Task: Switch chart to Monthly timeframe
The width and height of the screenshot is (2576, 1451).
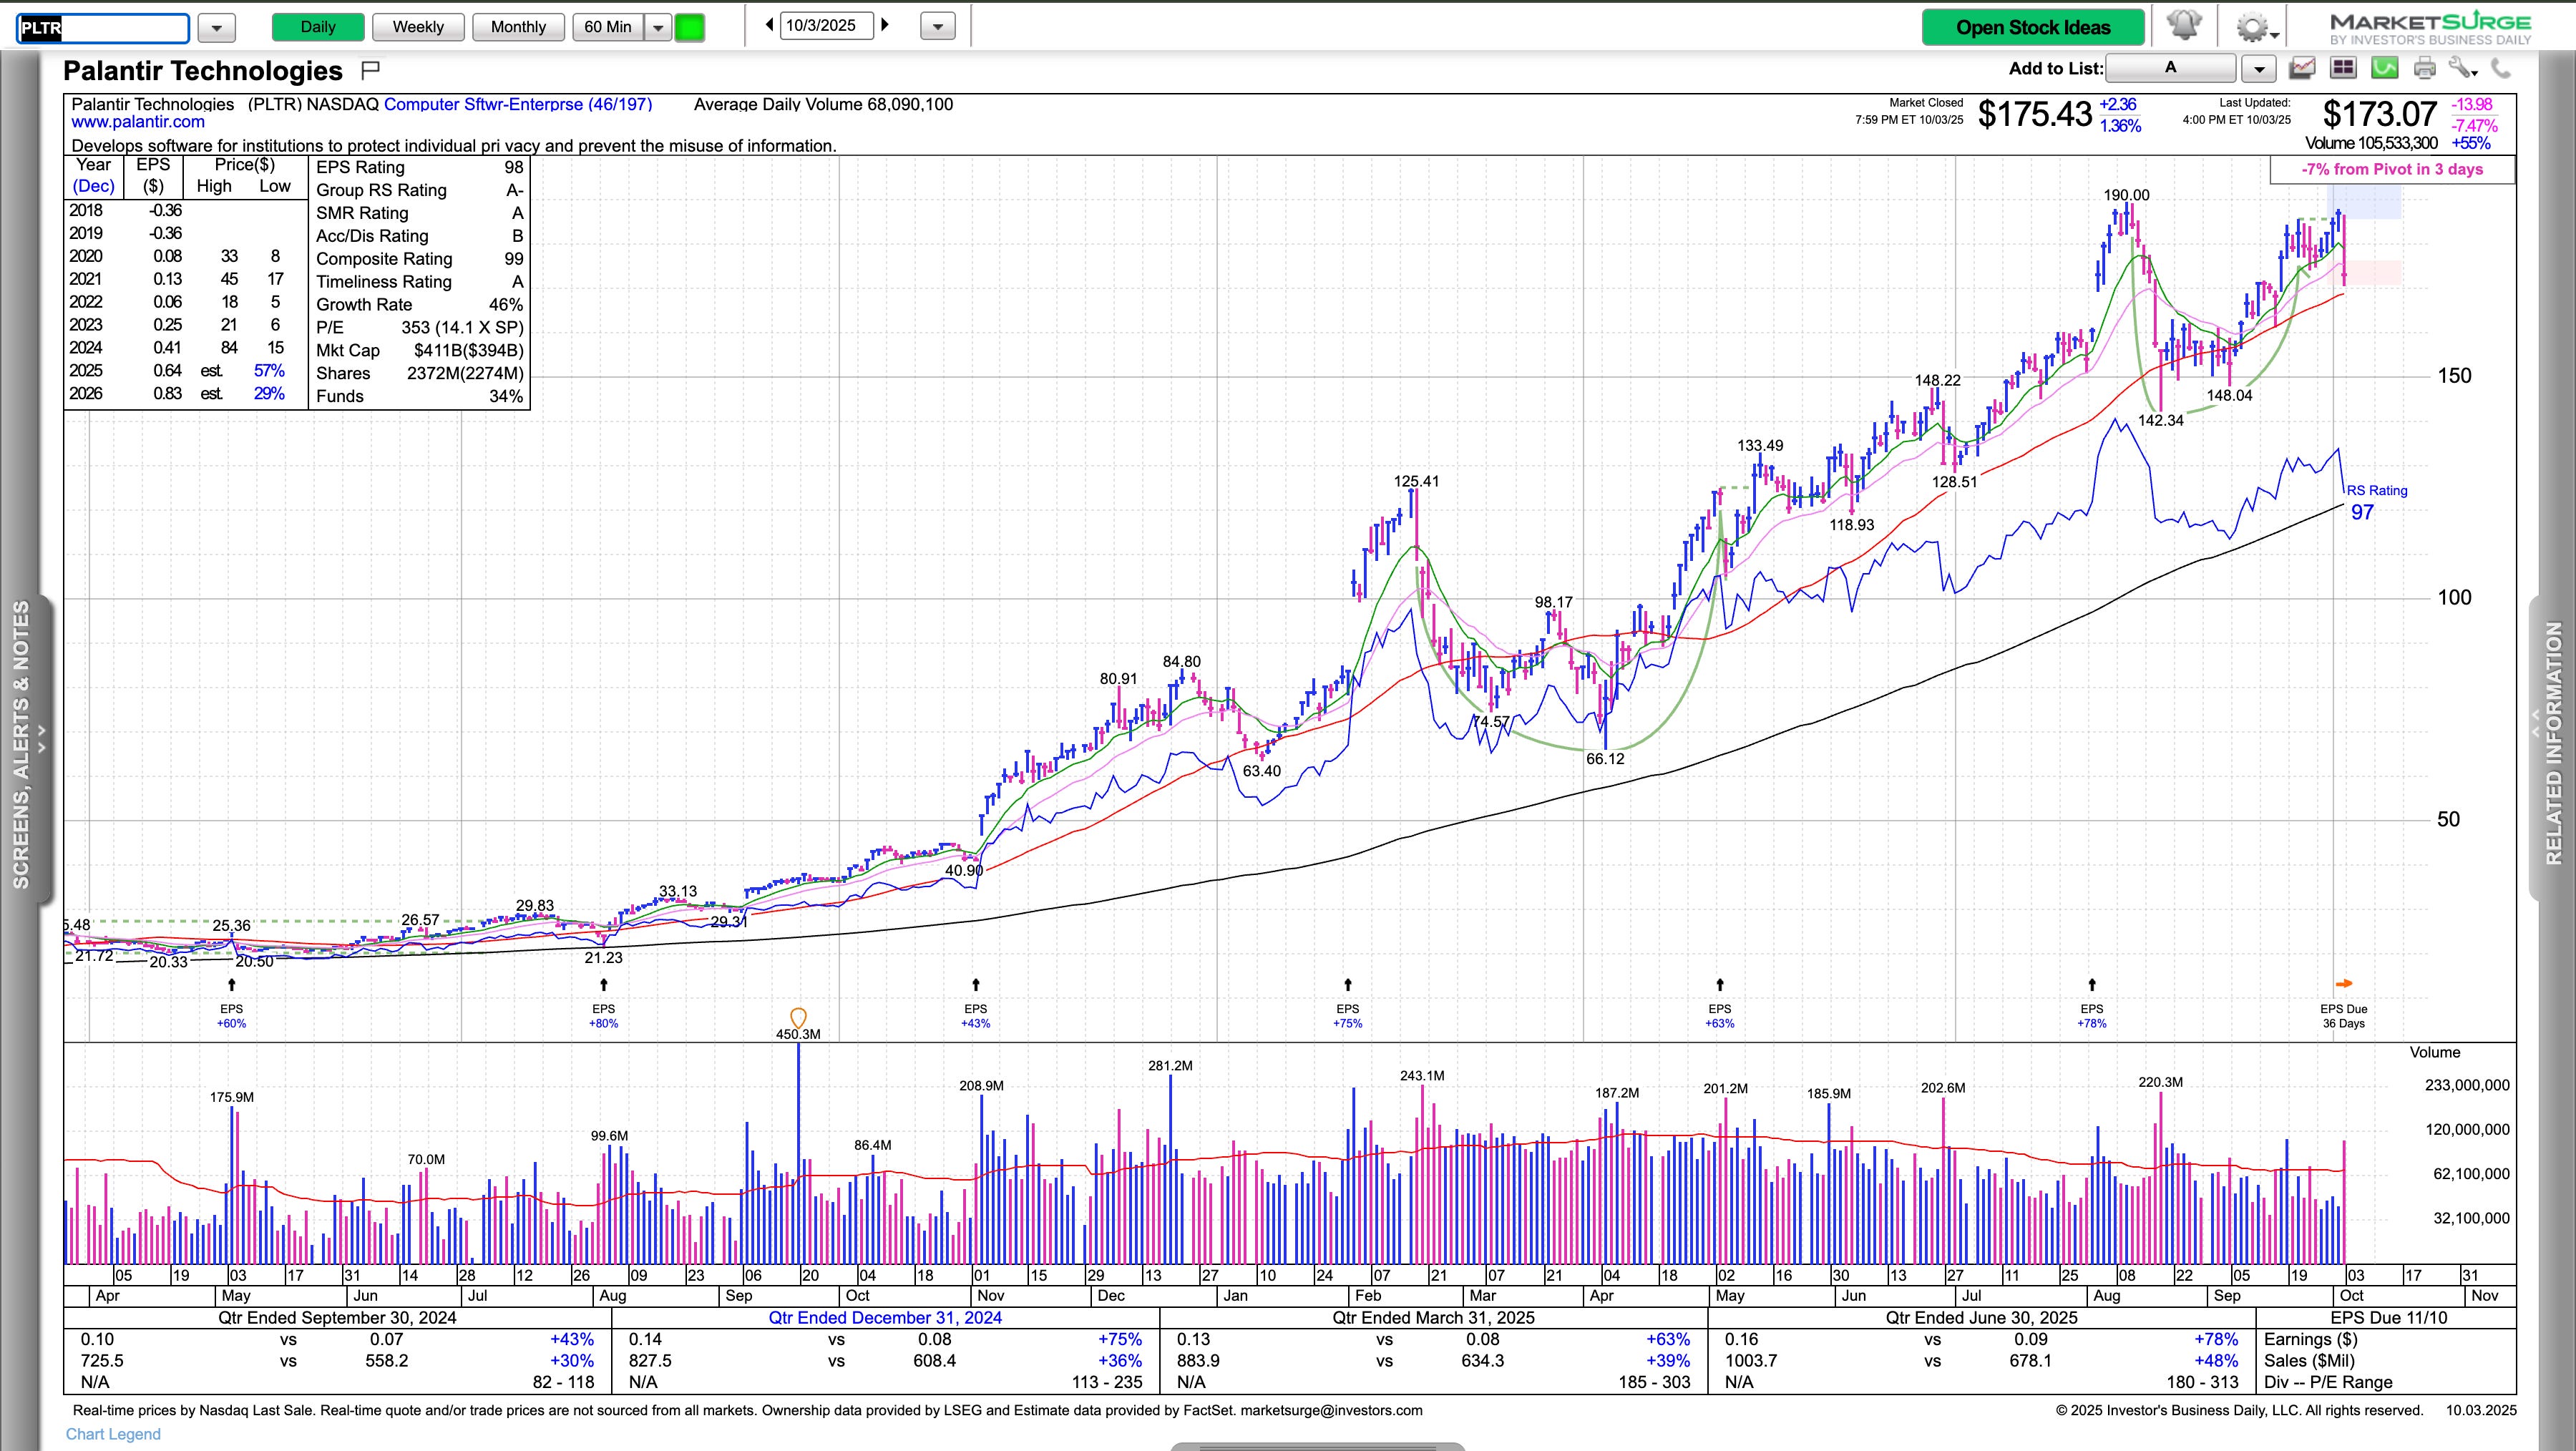Action: (518, 27)
